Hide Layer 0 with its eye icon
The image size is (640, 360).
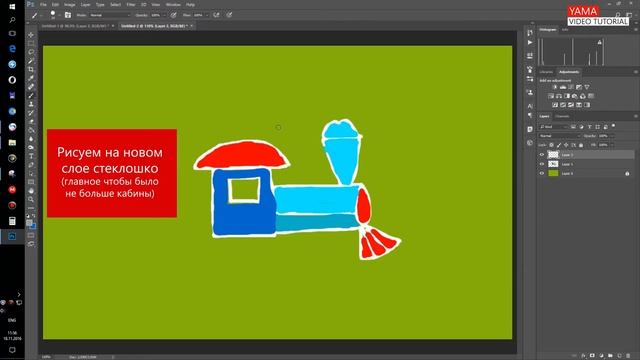(542, 173)
